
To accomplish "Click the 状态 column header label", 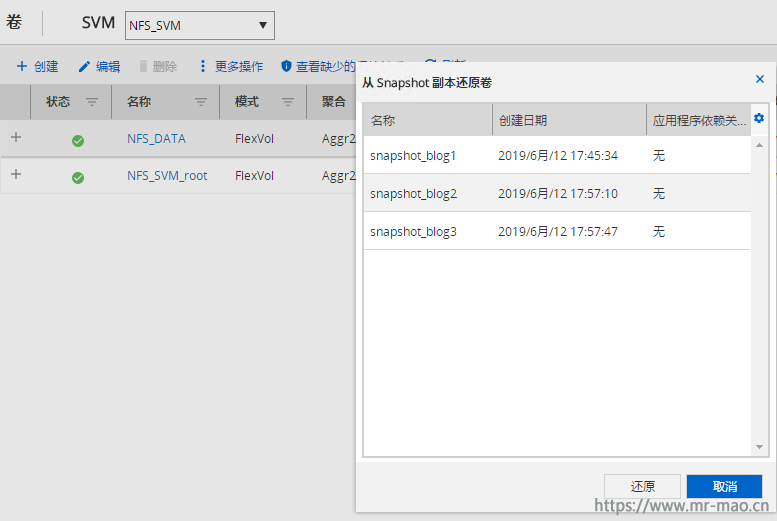I will point(58,102).
